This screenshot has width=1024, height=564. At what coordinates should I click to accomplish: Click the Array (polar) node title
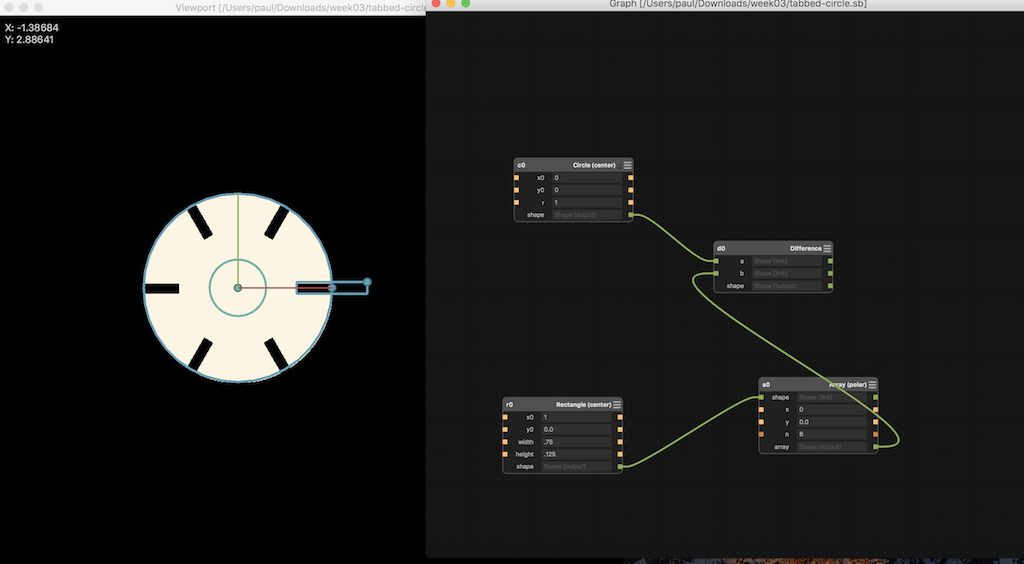[848, 384]
